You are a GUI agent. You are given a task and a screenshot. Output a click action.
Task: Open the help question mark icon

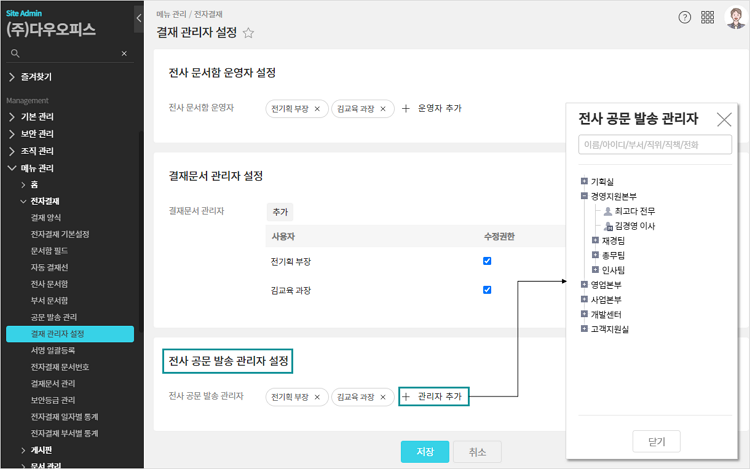click(x=684, y=17)
